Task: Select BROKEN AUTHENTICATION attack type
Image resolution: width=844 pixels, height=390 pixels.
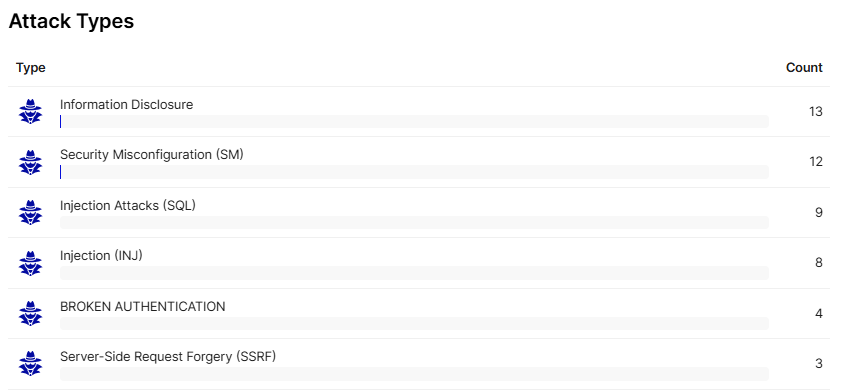Action: pos(143,307)
